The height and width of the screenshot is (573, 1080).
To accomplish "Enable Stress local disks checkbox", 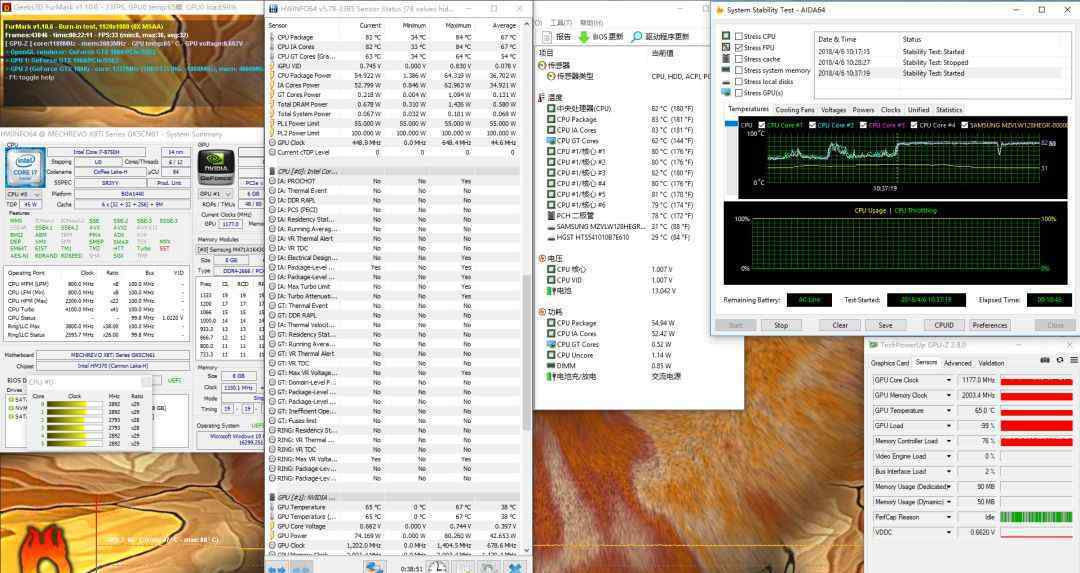I will coord(738,81).
